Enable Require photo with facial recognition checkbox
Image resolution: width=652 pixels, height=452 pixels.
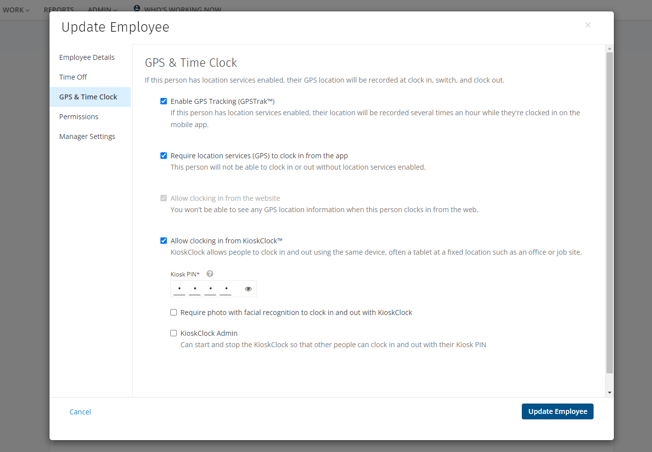[173, 312]
